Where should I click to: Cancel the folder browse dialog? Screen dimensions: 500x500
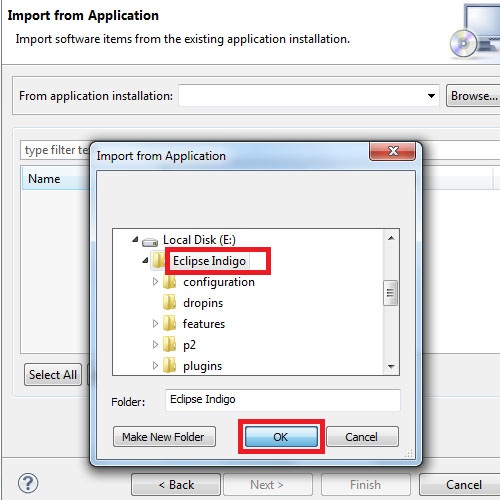click(x=362, y=437)
